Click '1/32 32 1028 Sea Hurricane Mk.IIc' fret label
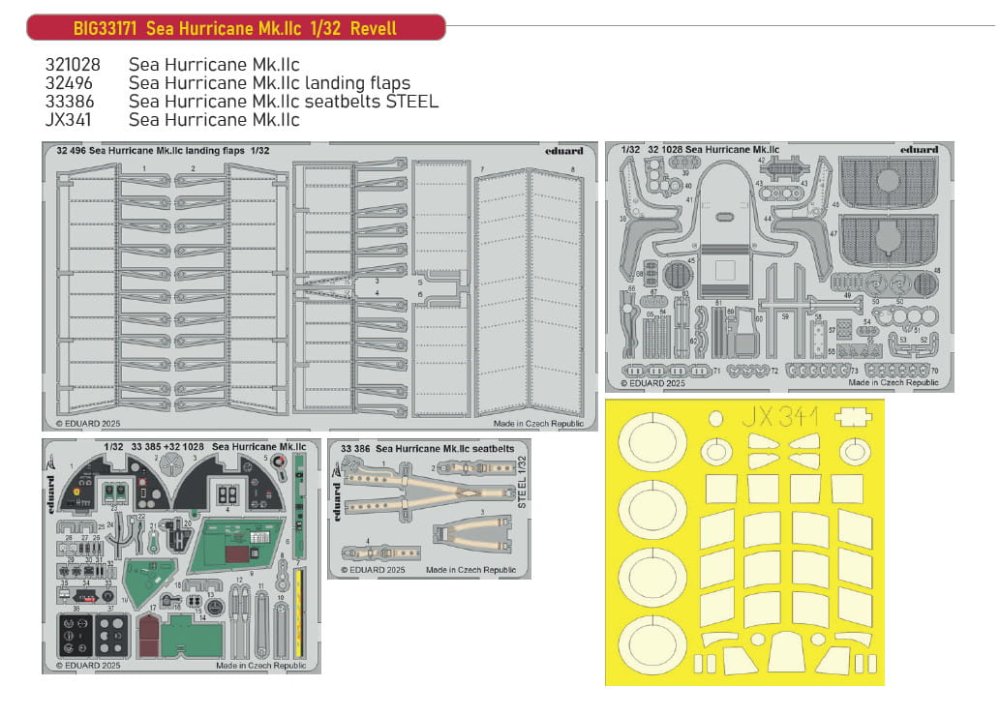Image resolution: width=1000 pixels, height=716 pixels. pyautogui.click(x=700, y=149)
